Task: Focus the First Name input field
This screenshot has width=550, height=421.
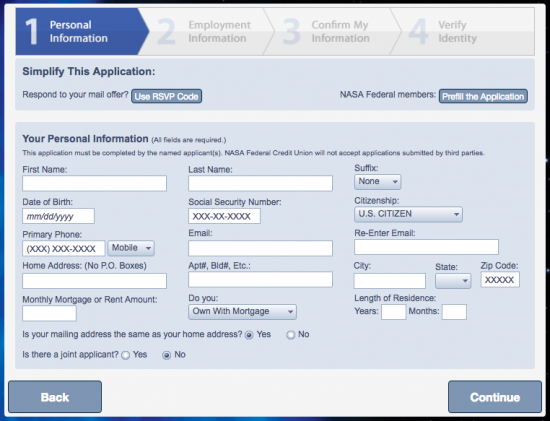Action: coord(94,183)
